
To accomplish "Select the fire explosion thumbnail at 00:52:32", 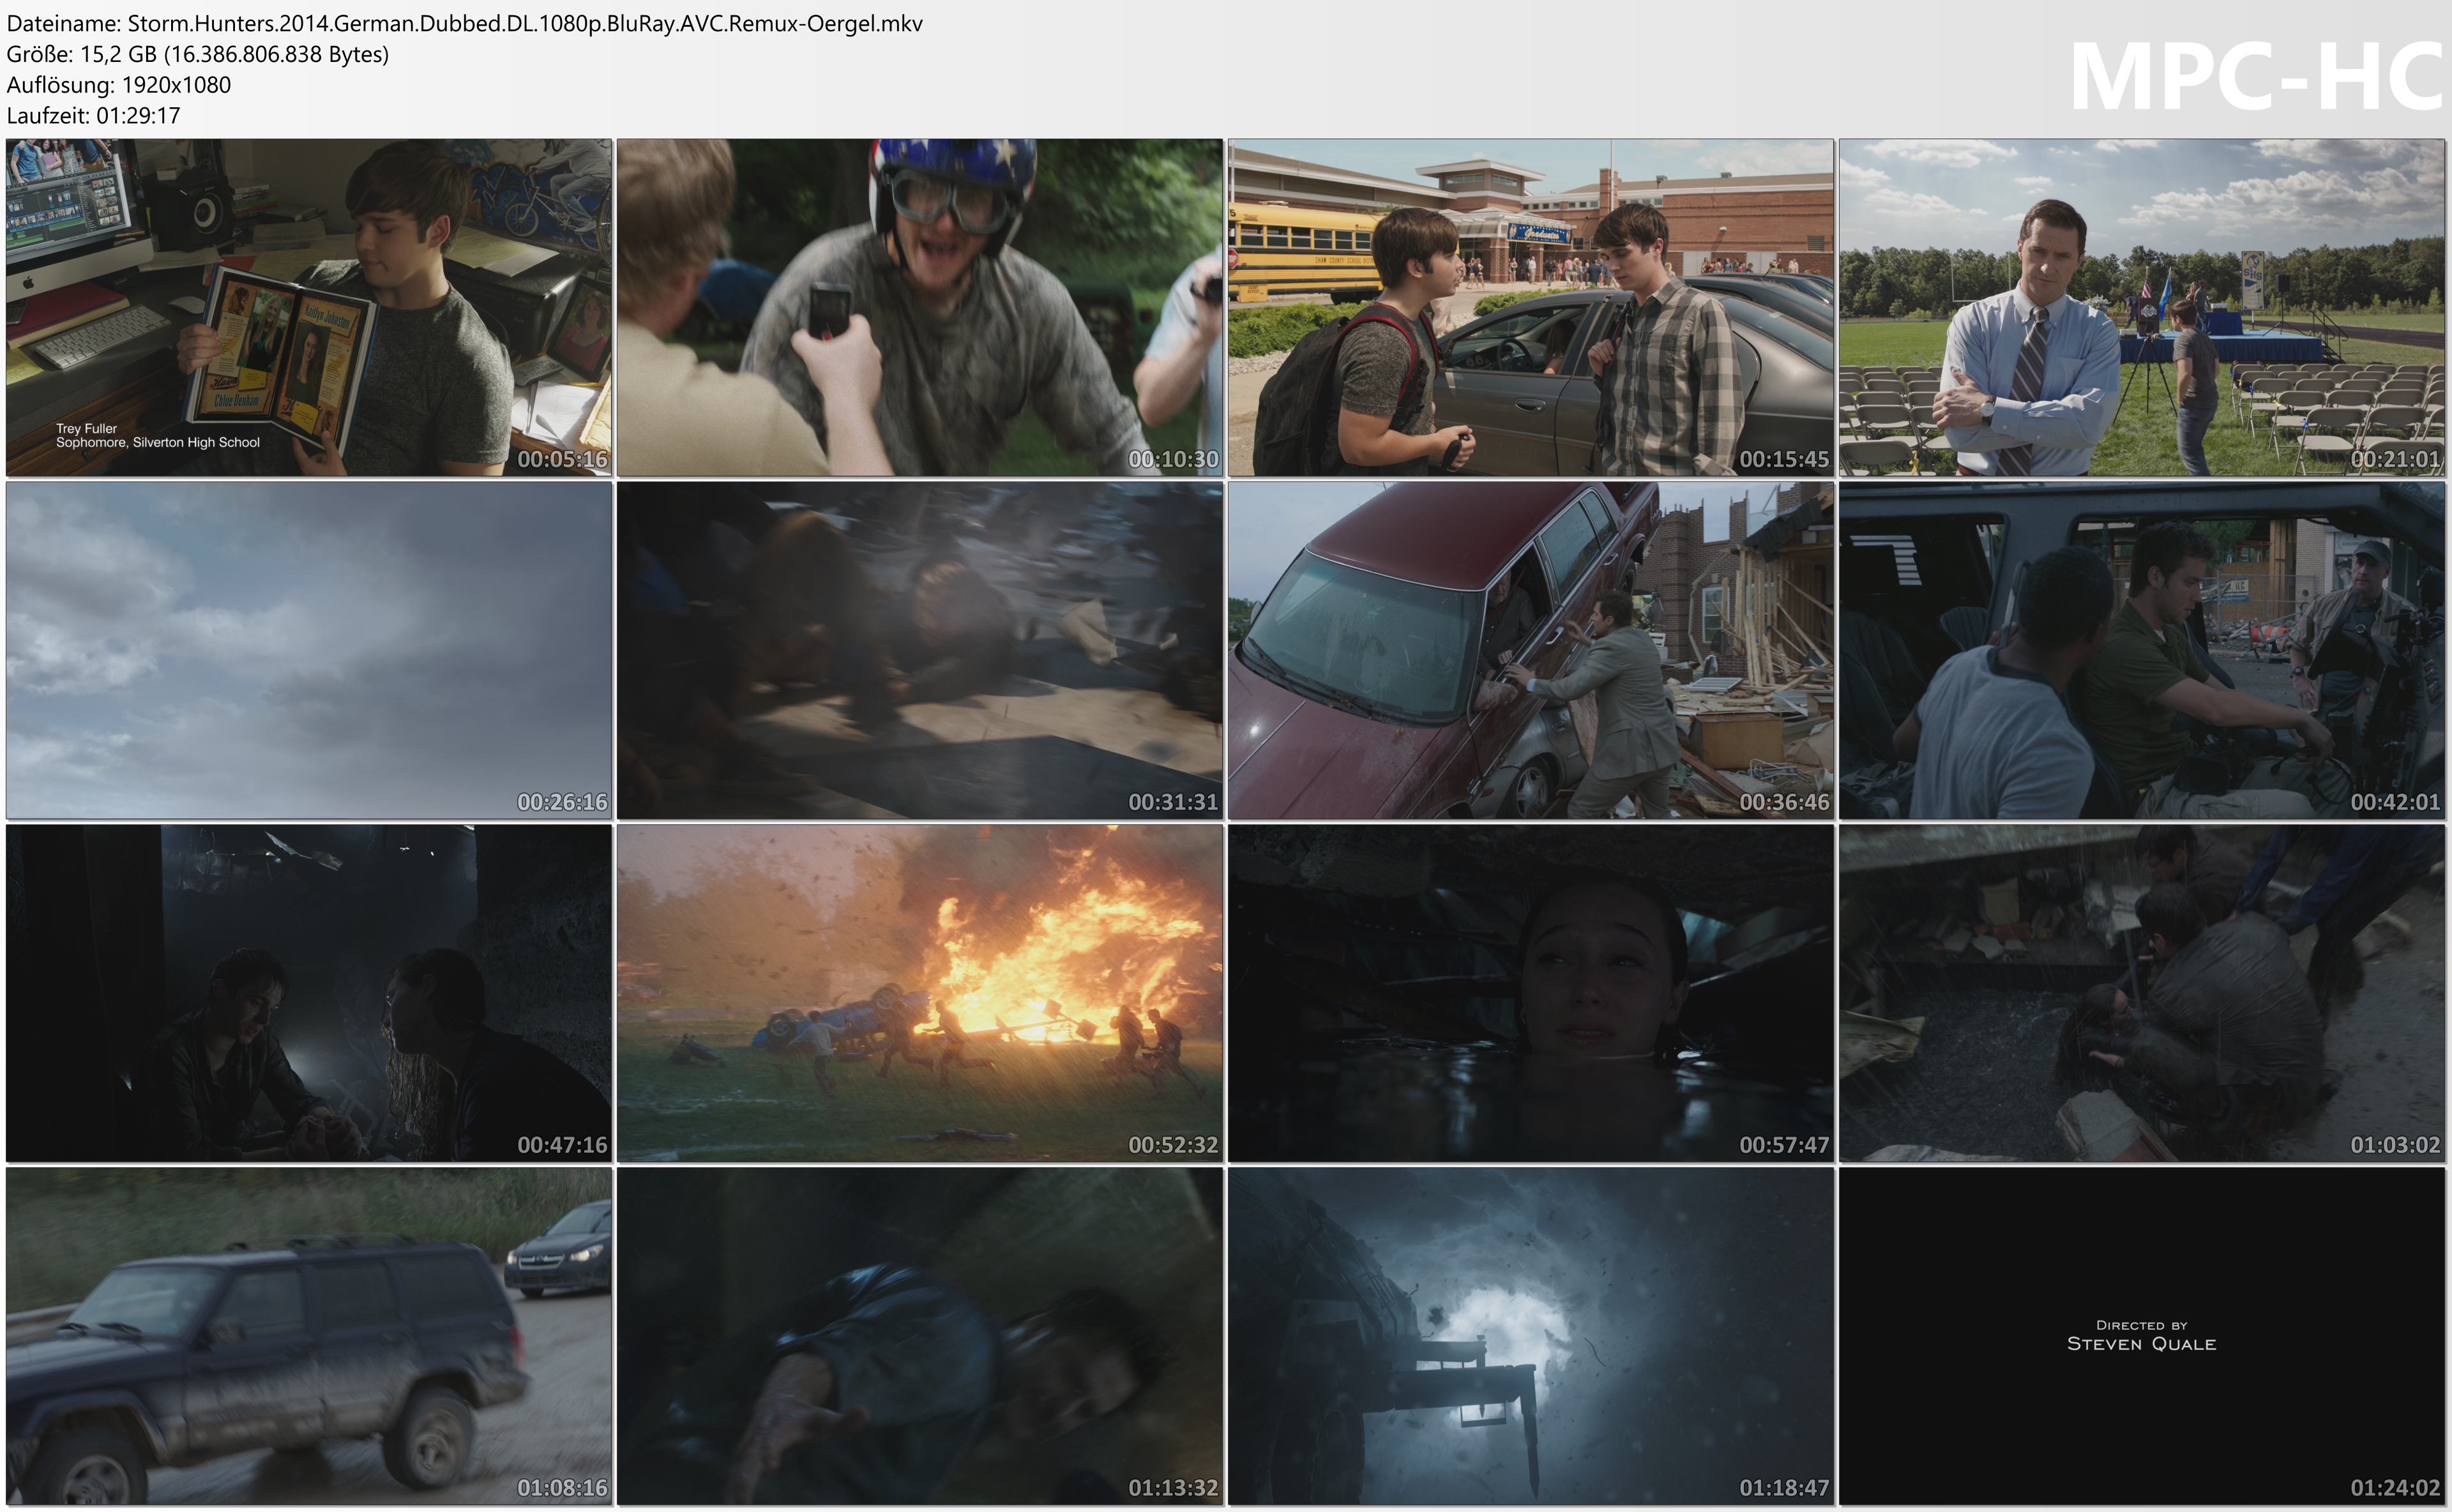I will [919, 993].
